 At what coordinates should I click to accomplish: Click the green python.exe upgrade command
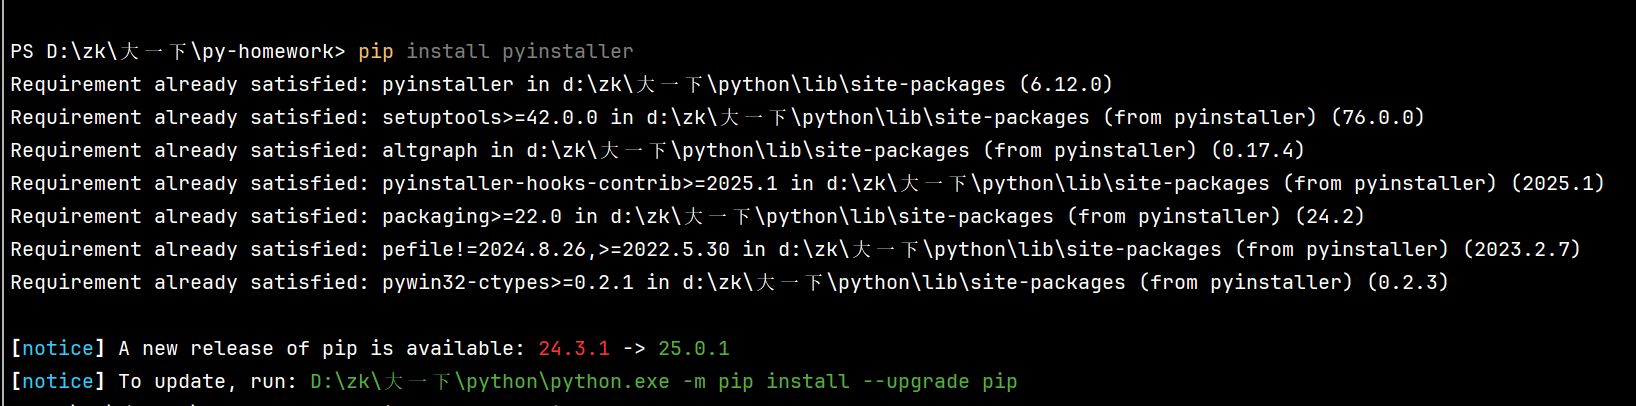(664, 381)
